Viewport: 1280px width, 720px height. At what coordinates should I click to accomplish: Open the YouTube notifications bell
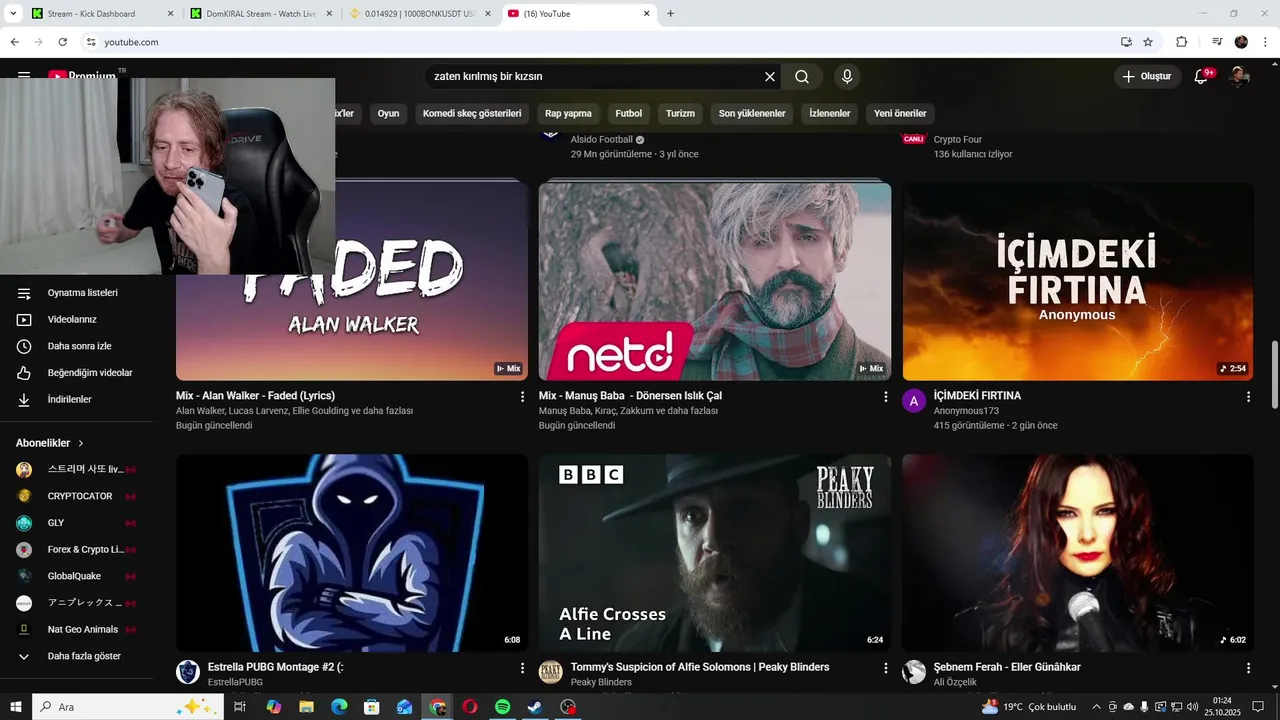1202,77
